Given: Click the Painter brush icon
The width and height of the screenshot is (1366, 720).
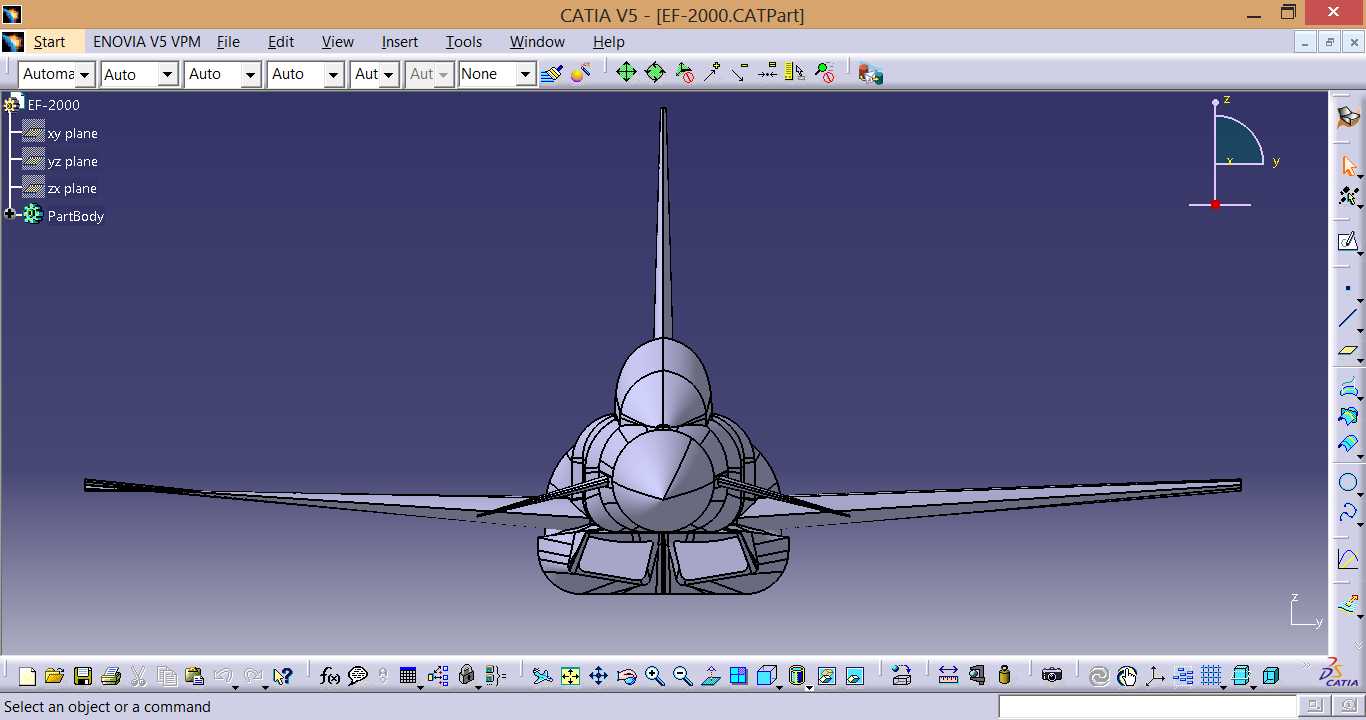Looking at the screenshot, I should click(x=552, y=73).
